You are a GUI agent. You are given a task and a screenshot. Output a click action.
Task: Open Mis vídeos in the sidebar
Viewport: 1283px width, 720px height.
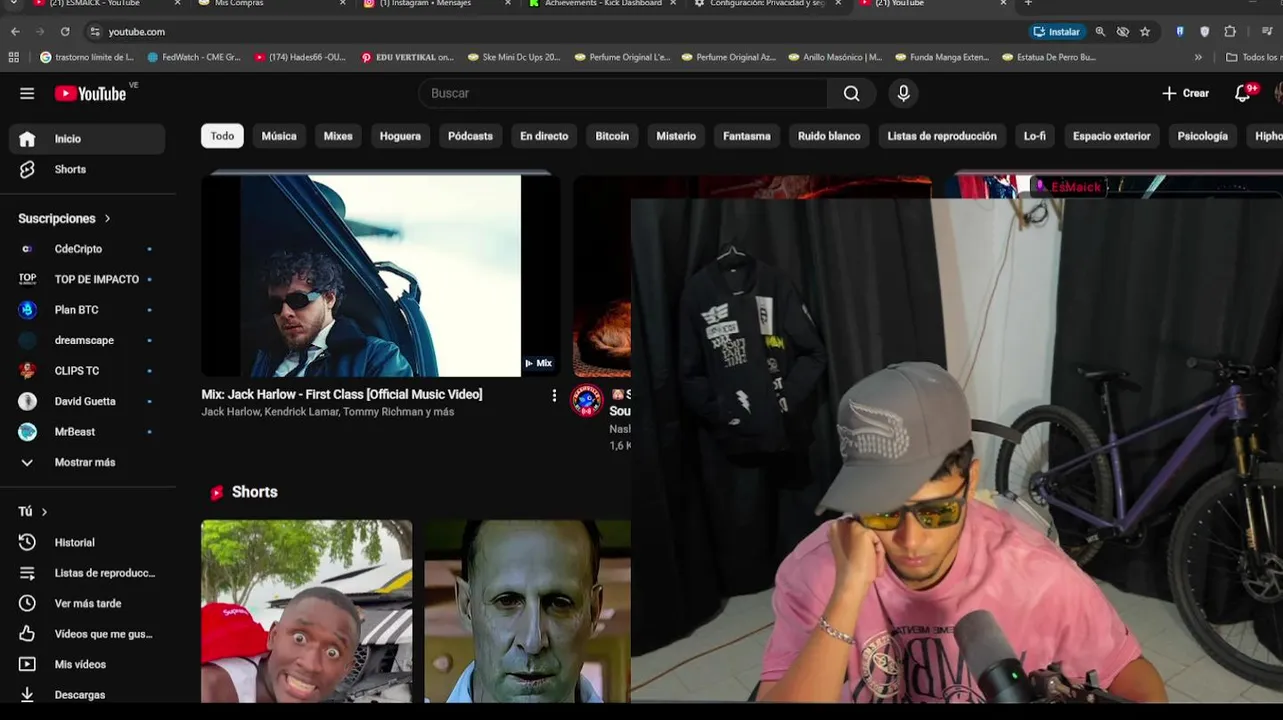(87, 664)
